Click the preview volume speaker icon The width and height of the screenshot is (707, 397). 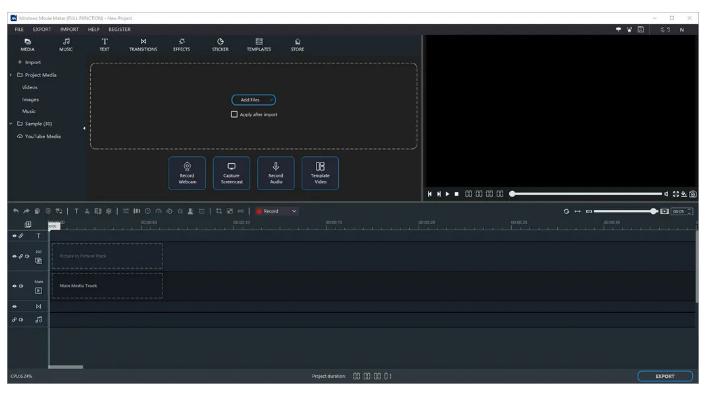[x=666, y=194]
